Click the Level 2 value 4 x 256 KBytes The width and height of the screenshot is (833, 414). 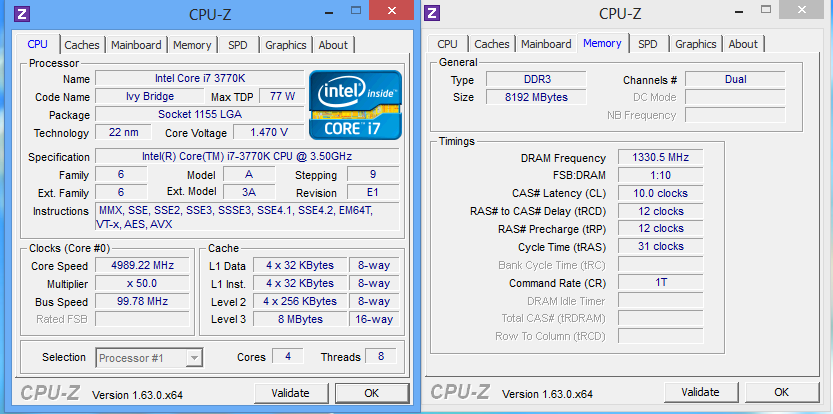300,301
